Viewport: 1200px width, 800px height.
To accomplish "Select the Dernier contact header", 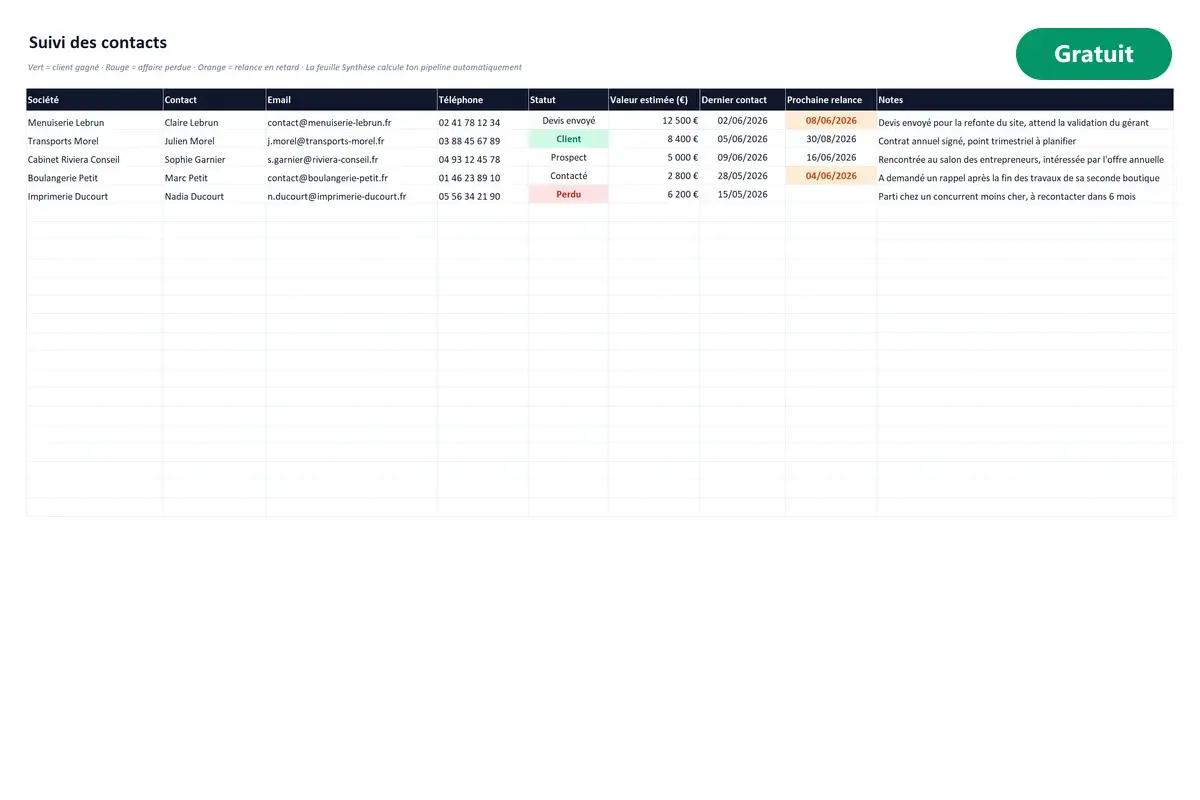I will coord(742,100).
